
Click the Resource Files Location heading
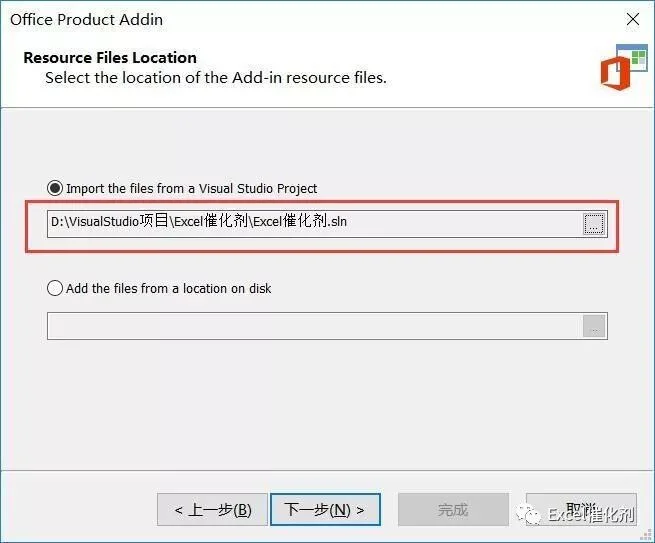click(110, 58)
